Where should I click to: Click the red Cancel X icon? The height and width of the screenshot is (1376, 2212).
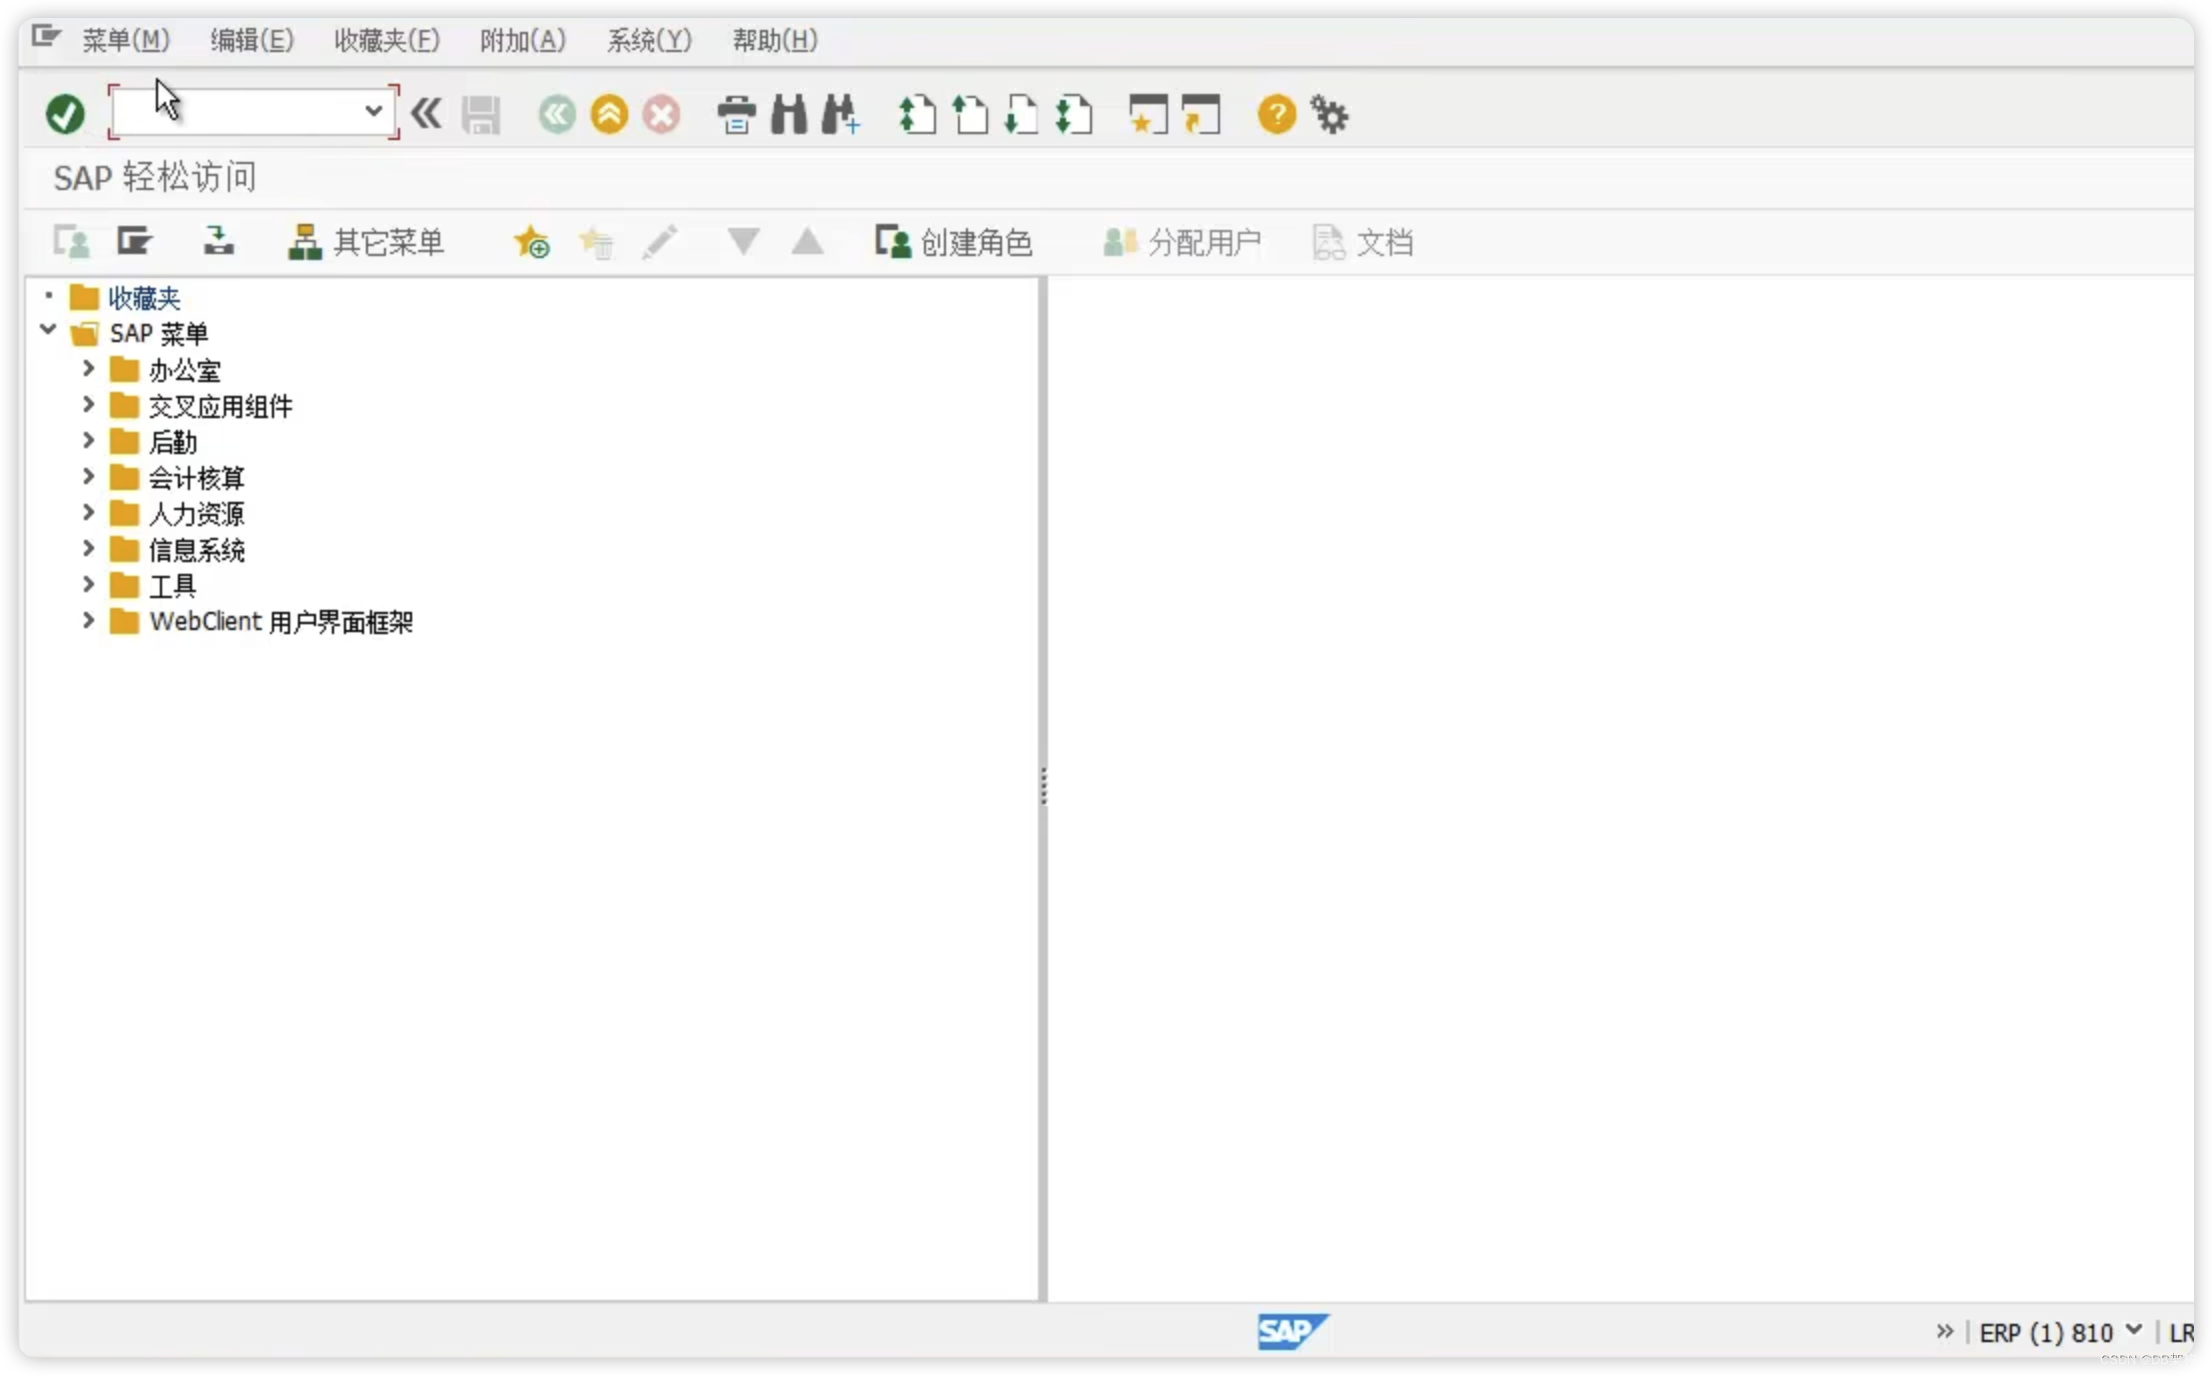[661, 114]
